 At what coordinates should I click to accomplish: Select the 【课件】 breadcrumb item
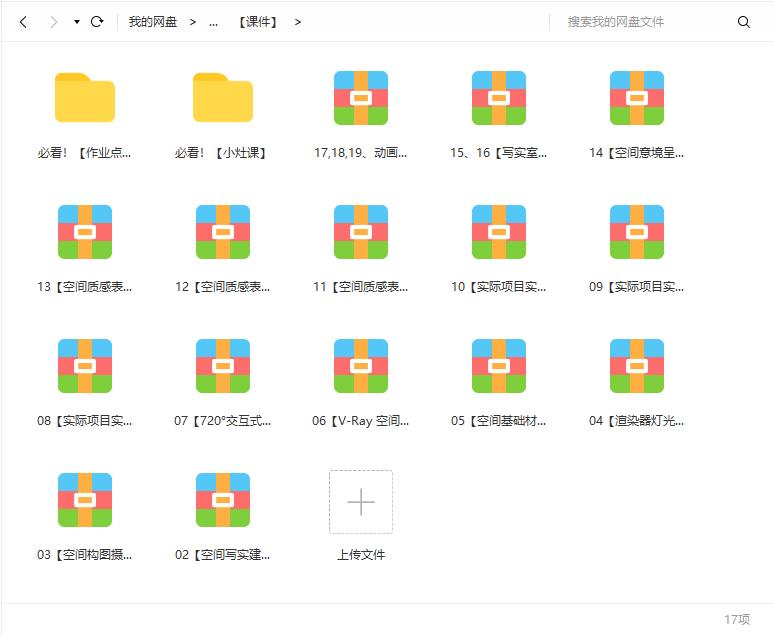pyautogui.click(x=258, y=22)
